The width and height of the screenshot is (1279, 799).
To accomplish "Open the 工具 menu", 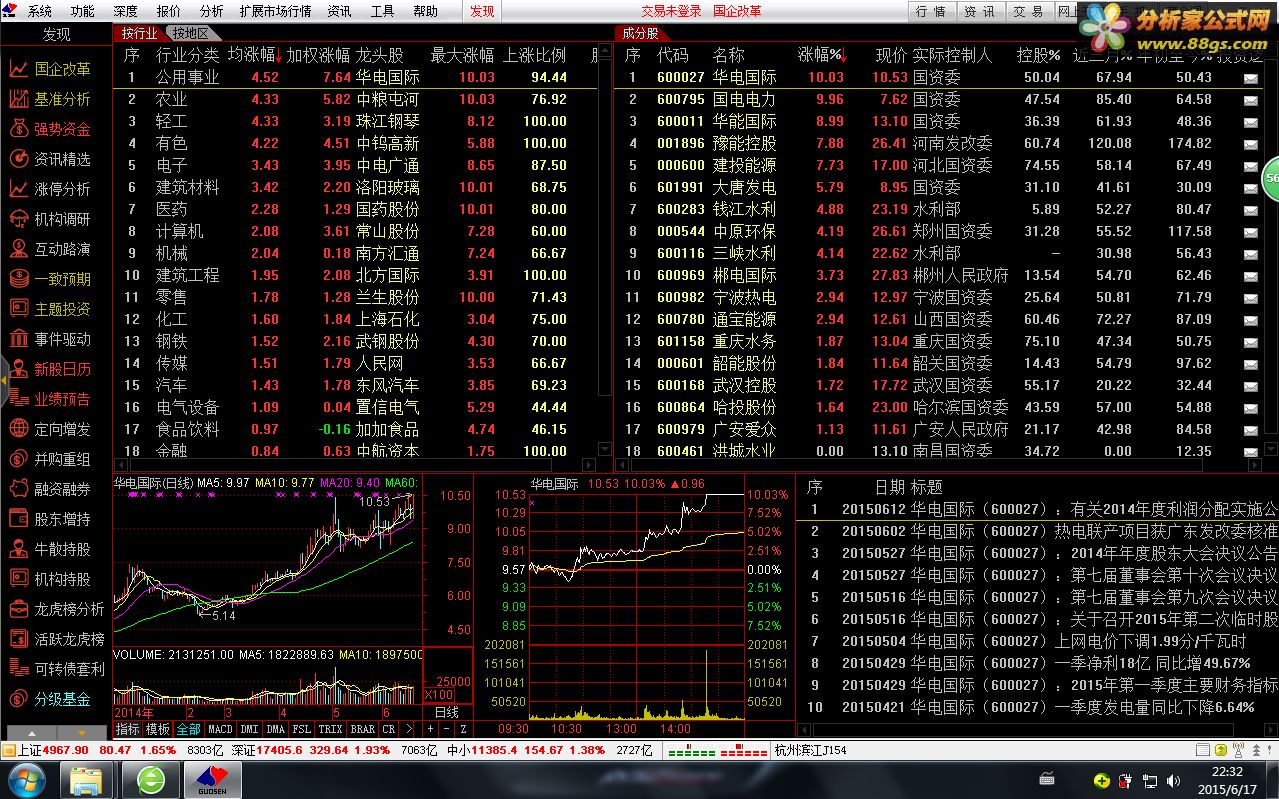I will pos(382,11).
